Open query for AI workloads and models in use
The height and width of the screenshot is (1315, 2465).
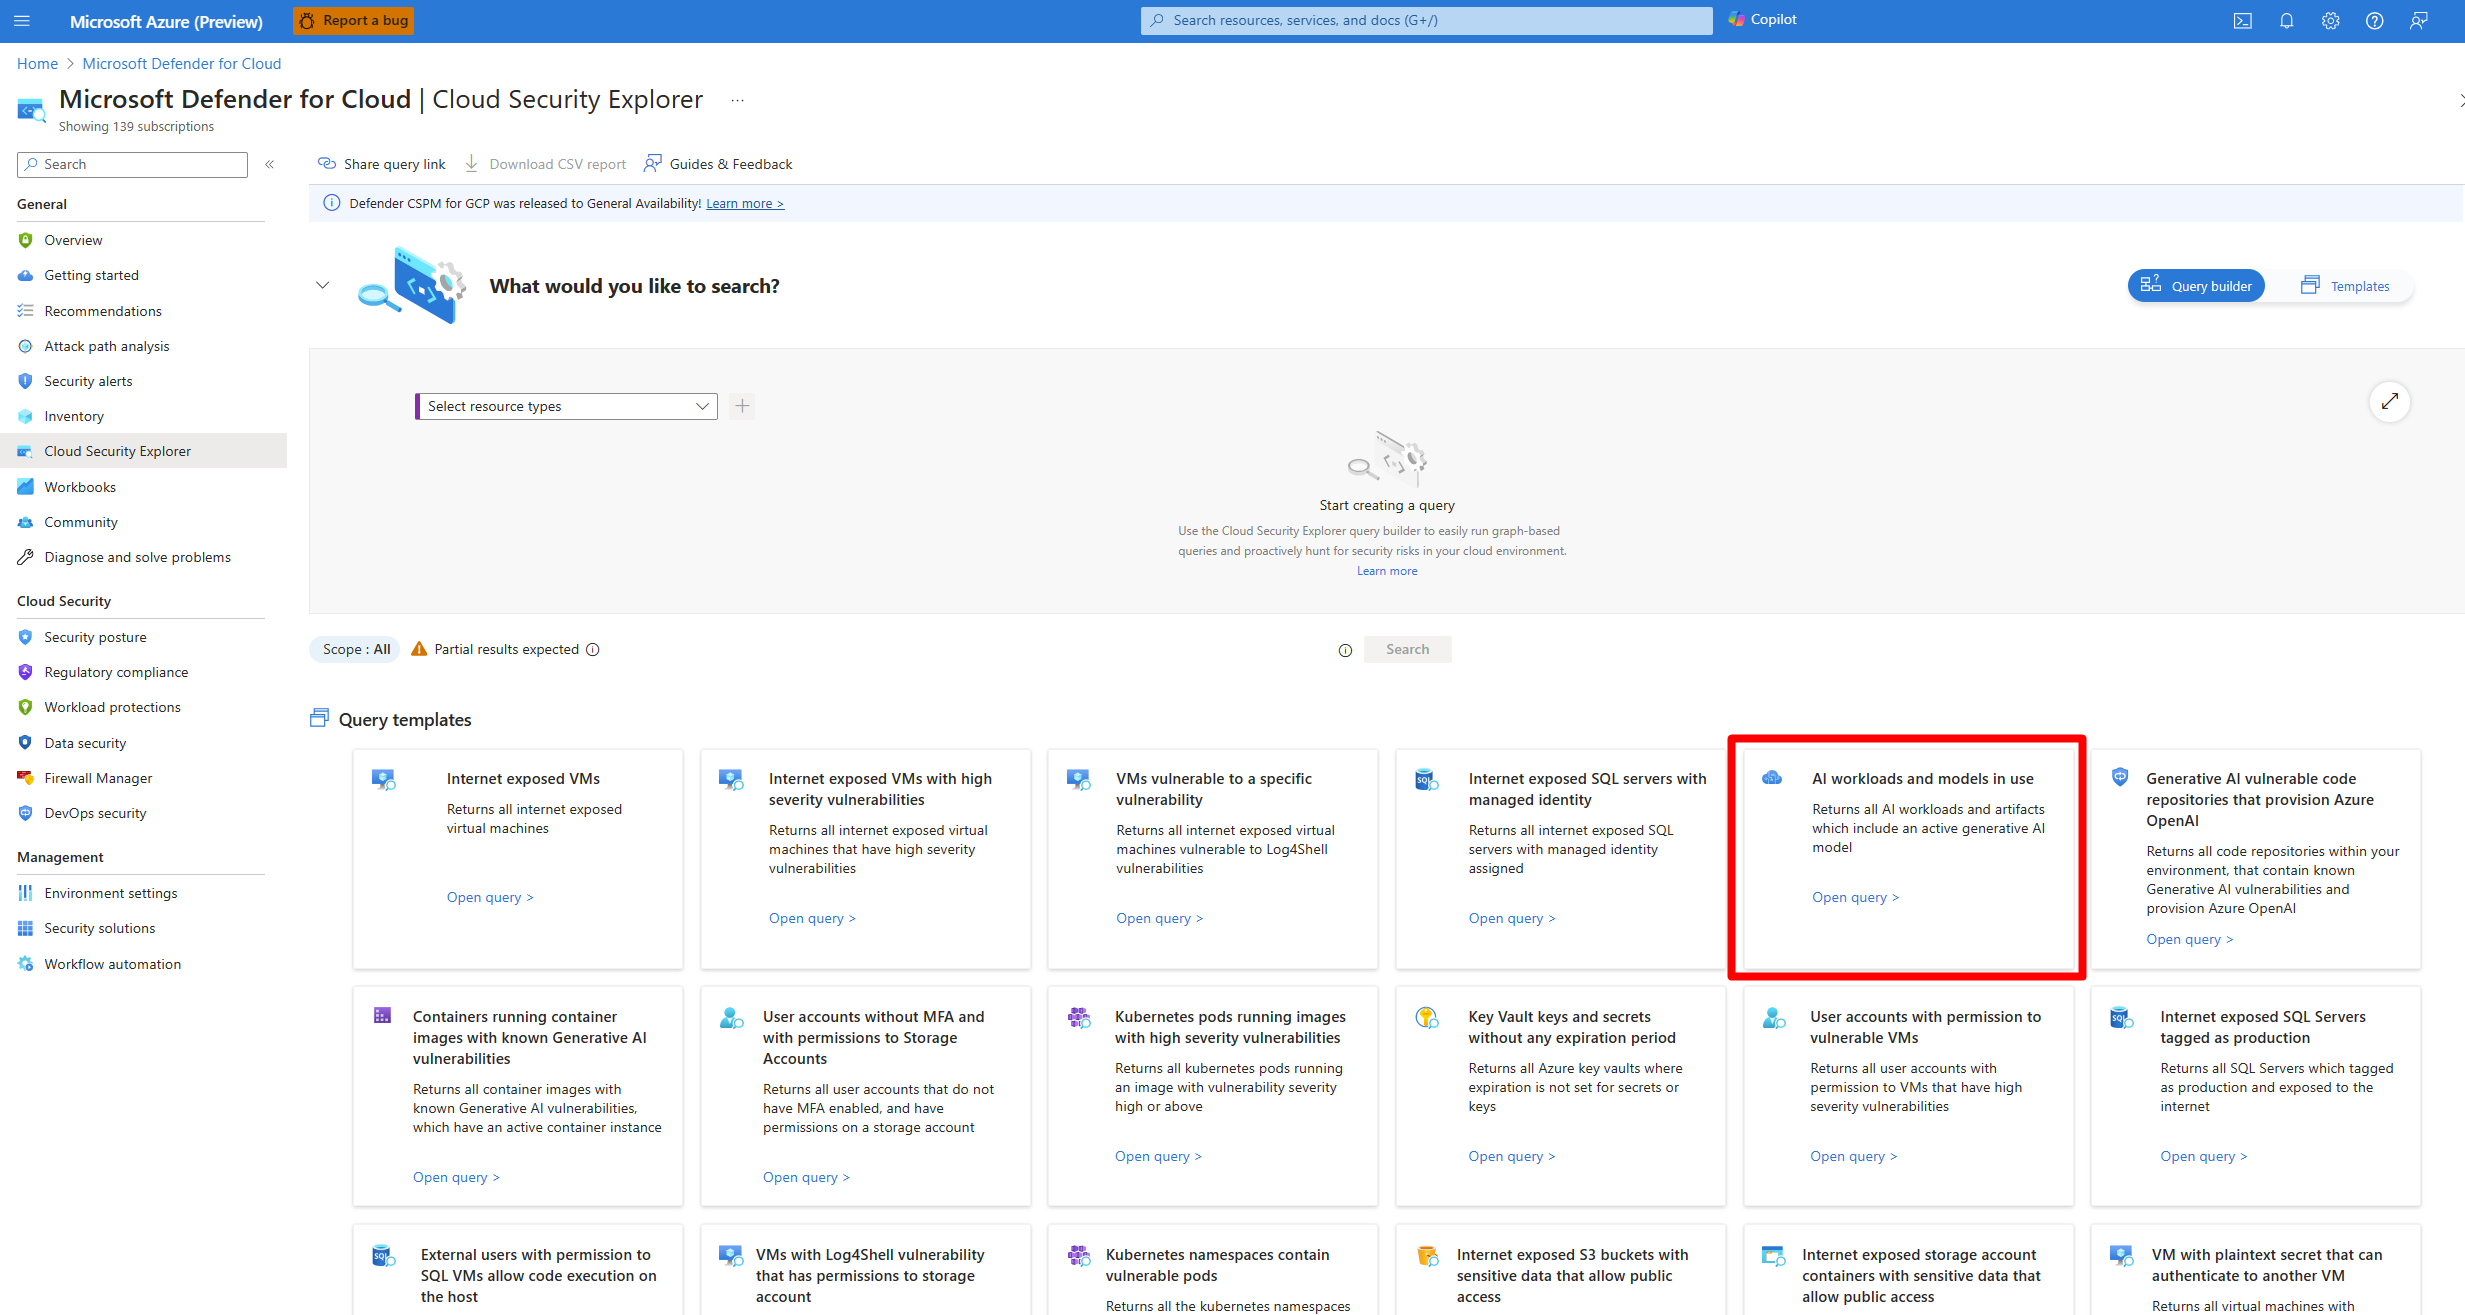[x=1854, y=897]
